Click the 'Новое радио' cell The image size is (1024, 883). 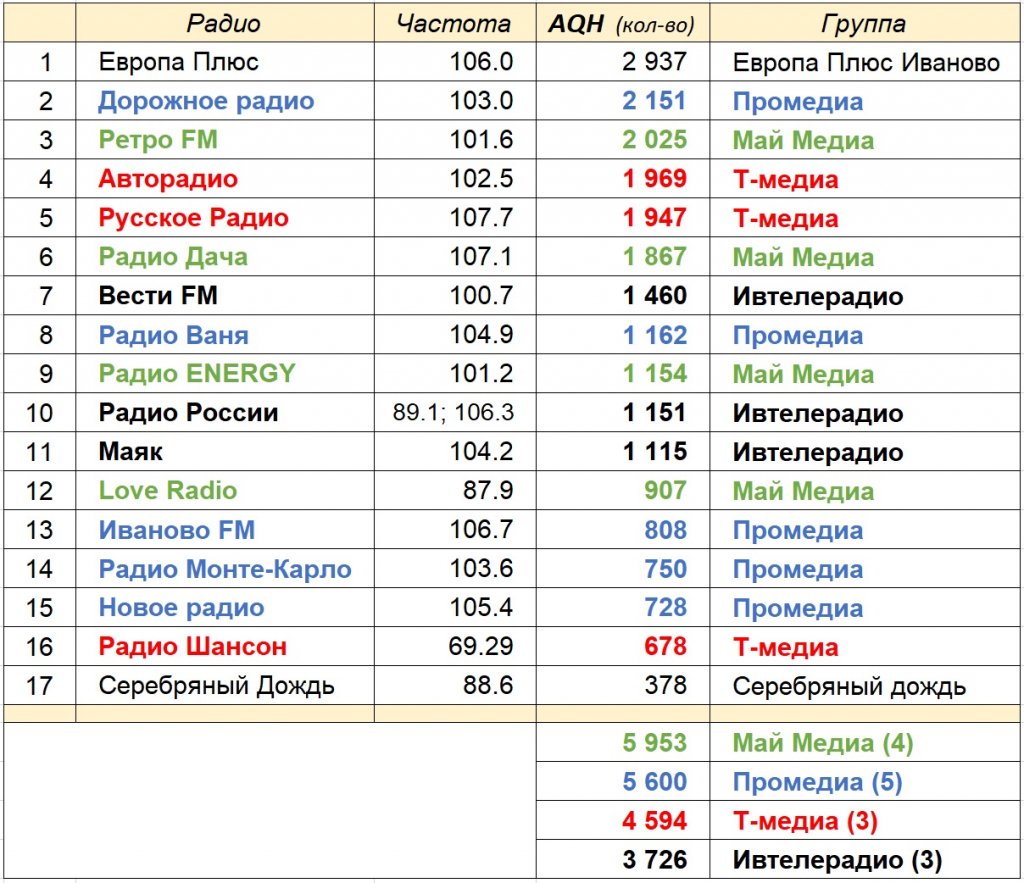pyautogui.click(x=225, y=608)
